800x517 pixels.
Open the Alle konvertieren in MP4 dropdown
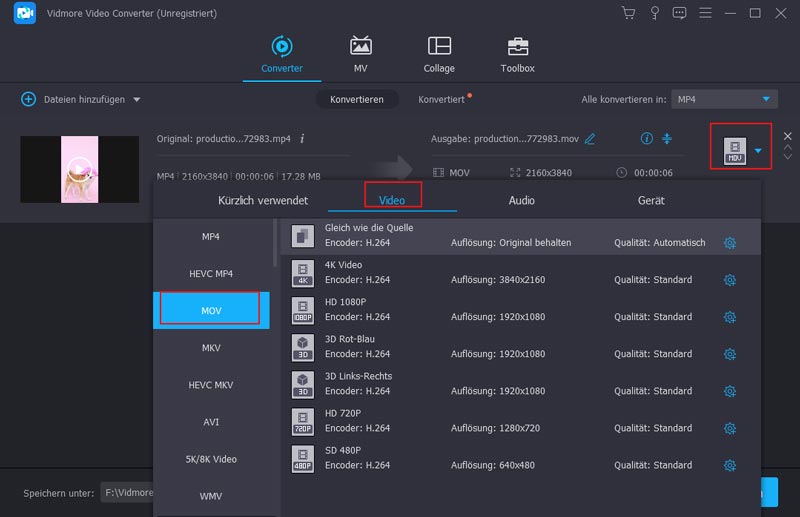coord(724,100)
